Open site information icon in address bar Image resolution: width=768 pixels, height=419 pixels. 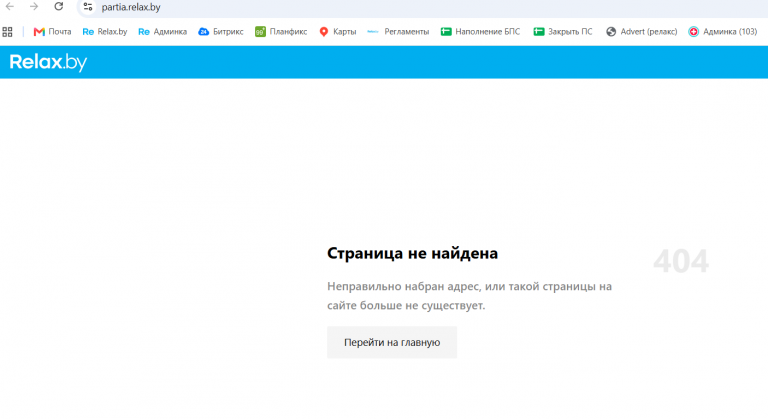click(x=88, y=7)
